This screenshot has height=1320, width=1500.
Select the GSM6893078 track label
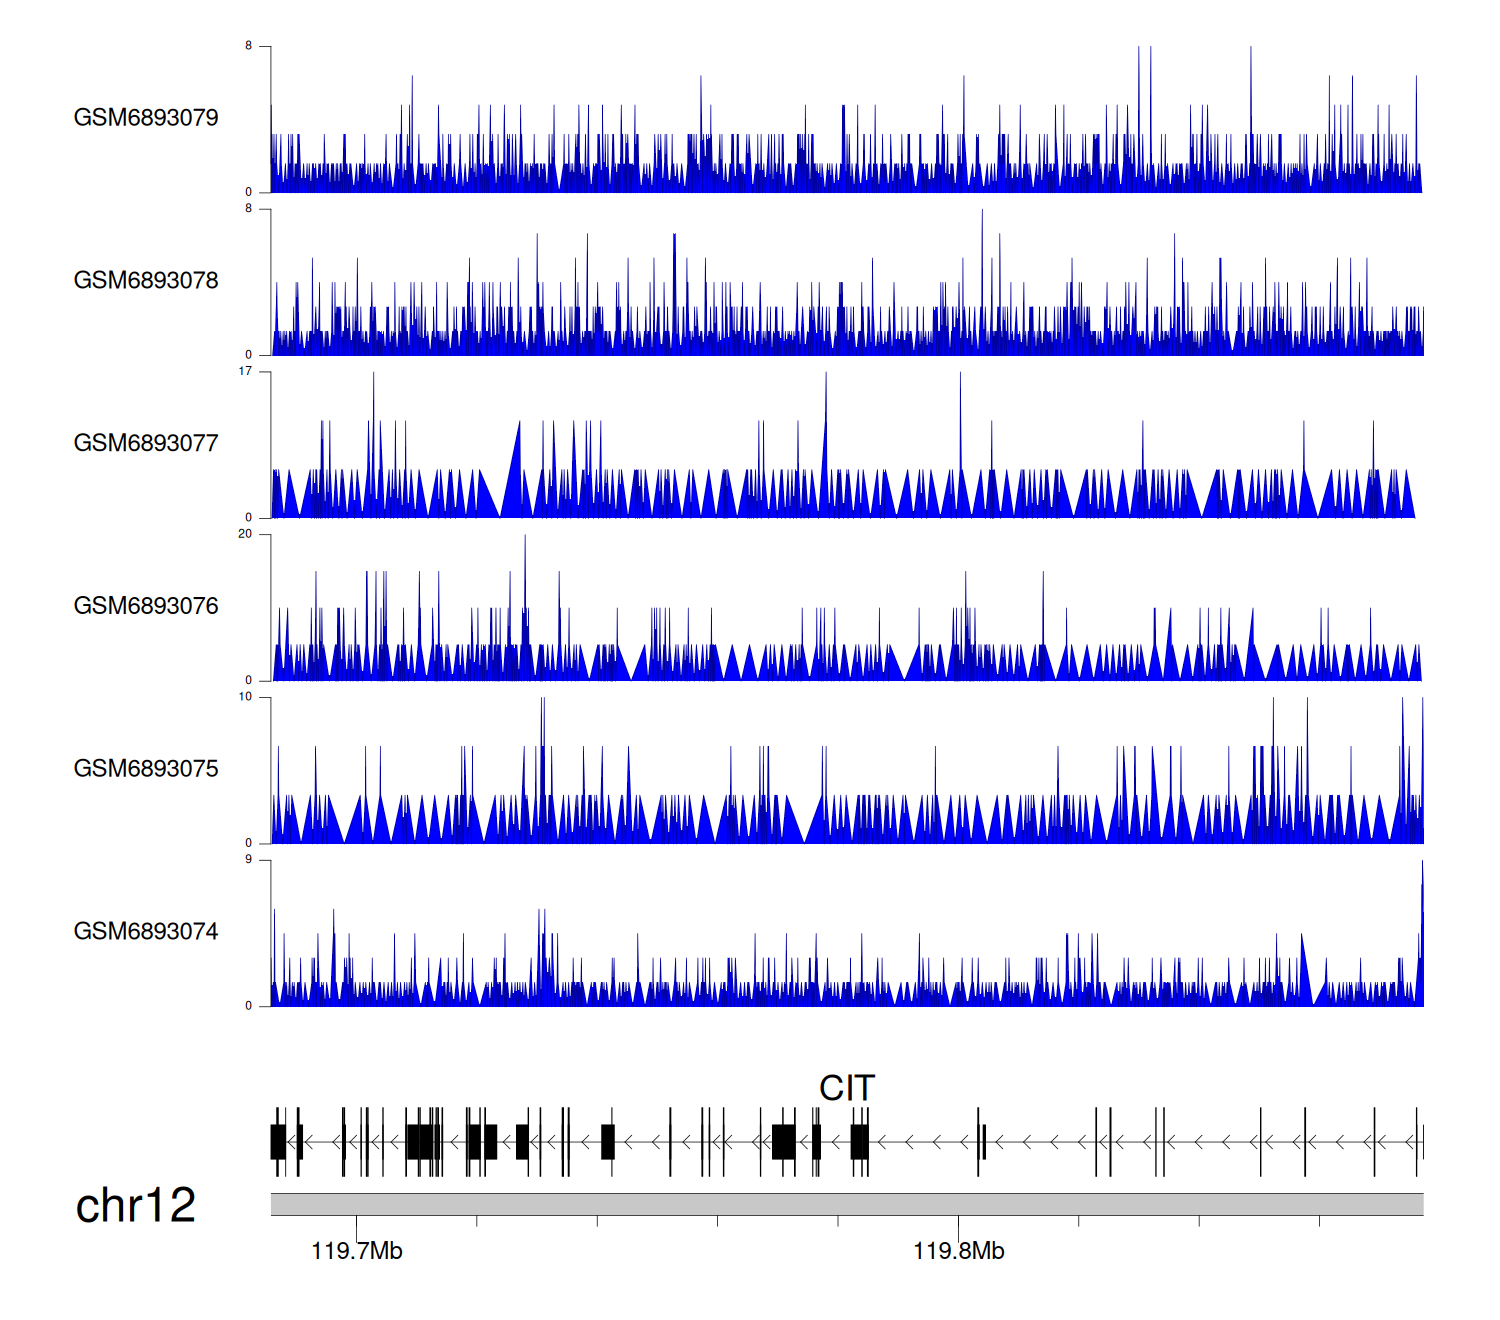(146, 281)
